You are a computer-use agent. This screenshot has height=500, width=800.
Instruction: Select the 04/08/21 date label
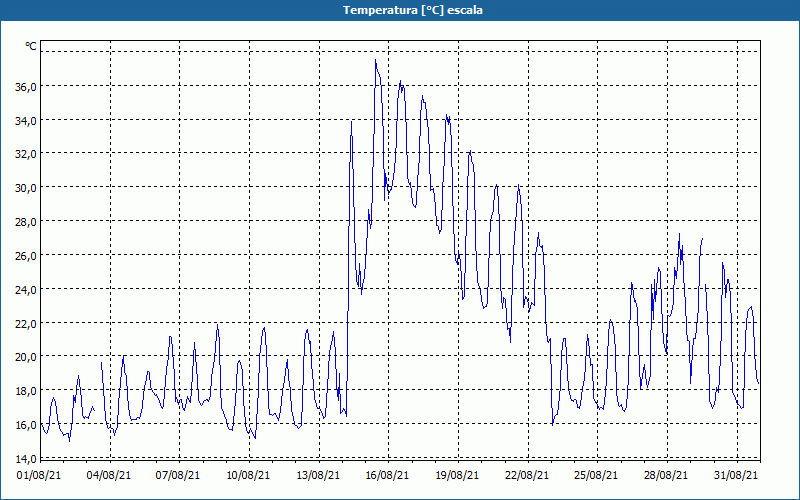[109, 475]
